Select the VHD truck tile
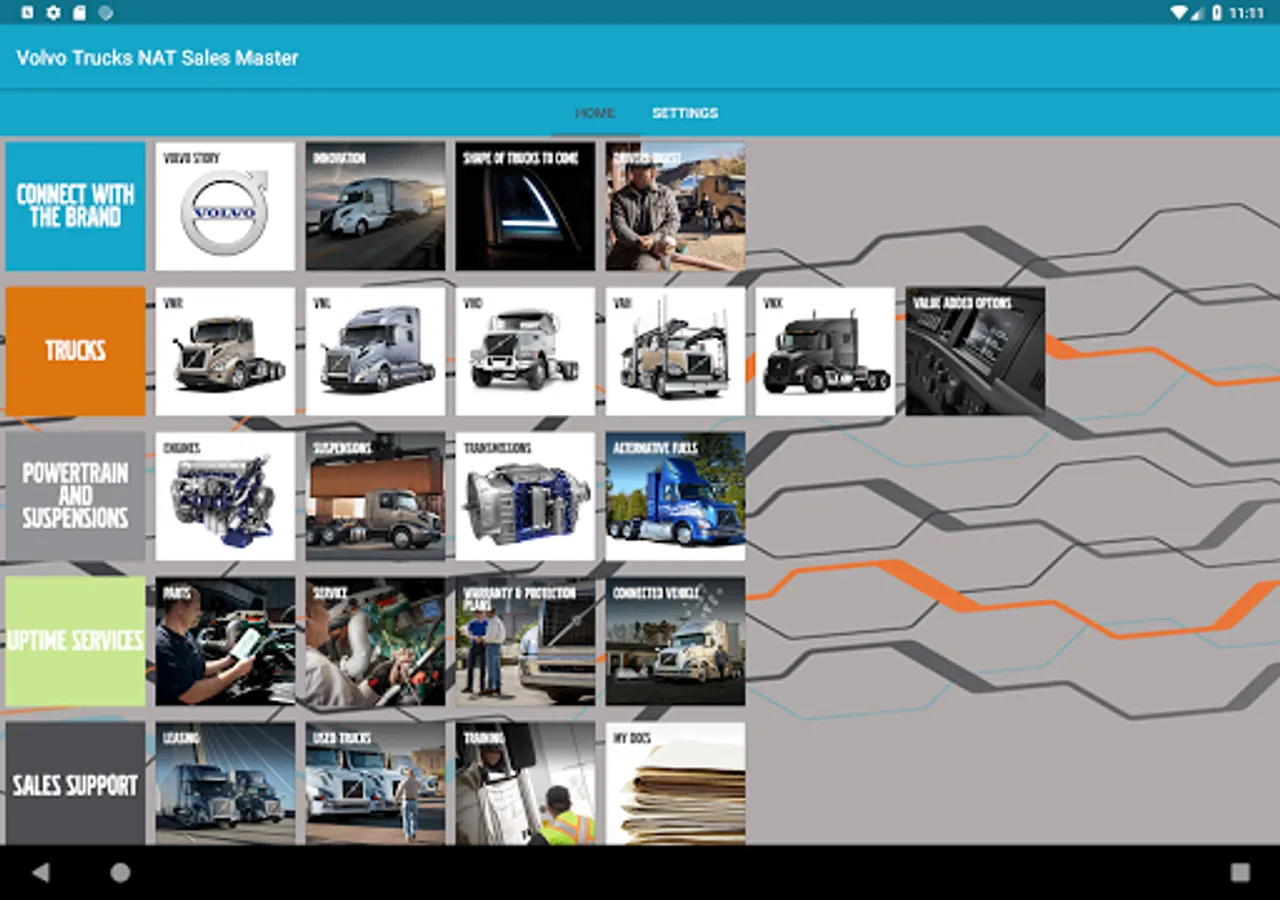 [525, 351]
